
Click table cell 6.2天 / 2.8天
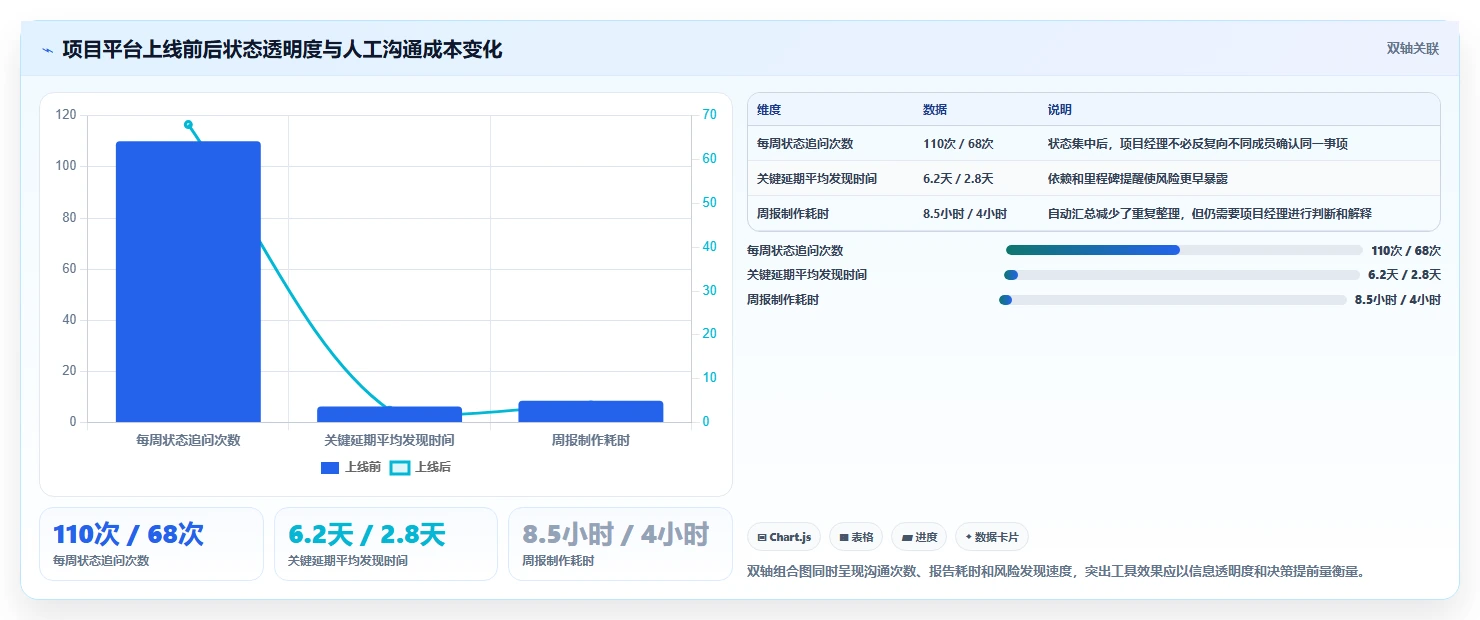pos(958,179)
